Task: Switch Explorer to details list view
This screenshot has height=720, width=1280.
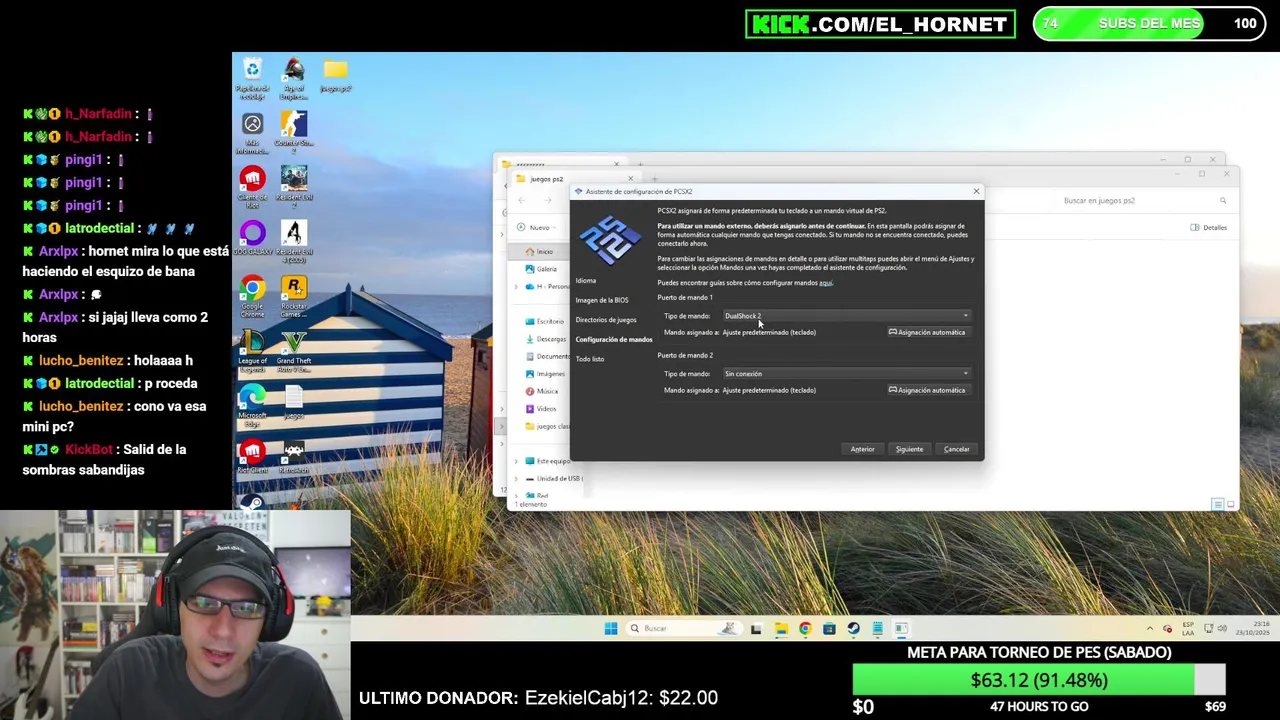Action: (1217, 504)
